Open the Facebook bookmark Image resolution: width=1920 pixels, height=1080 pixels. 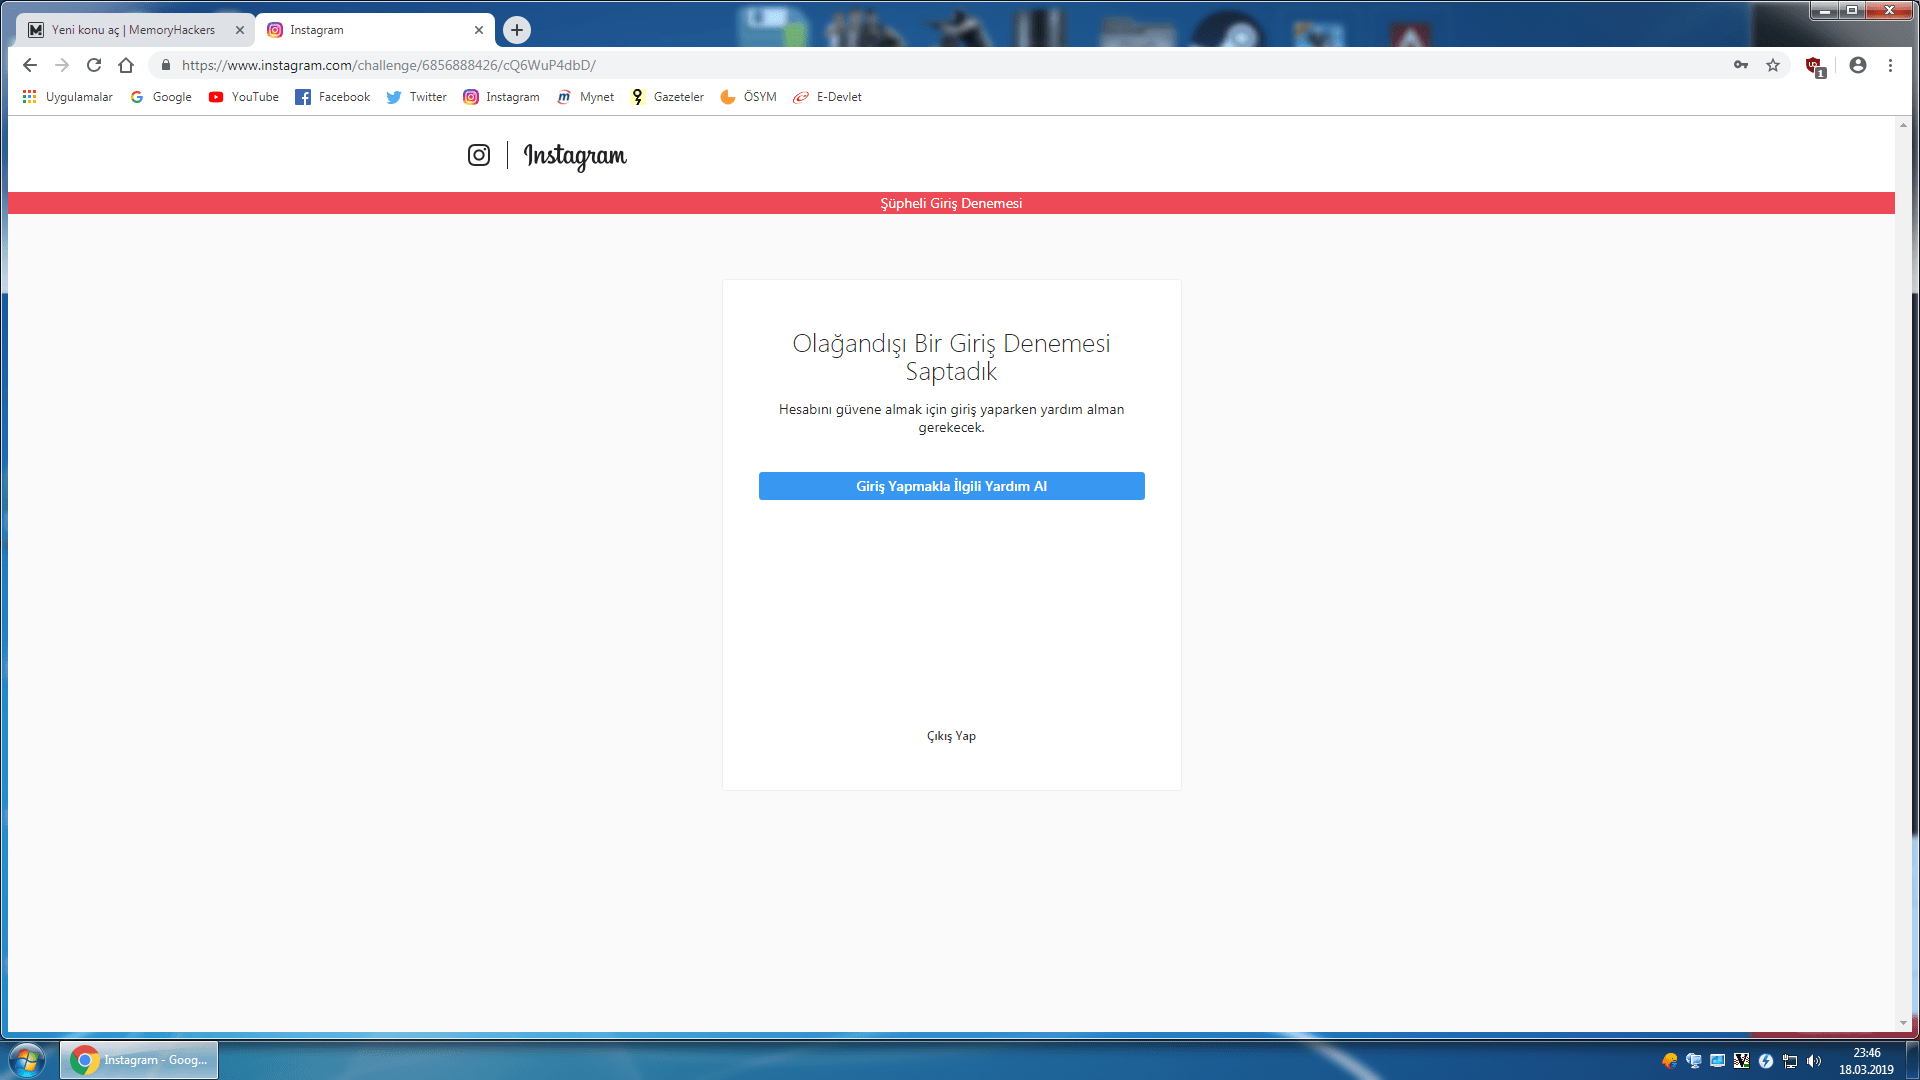(x=333, y=97)
